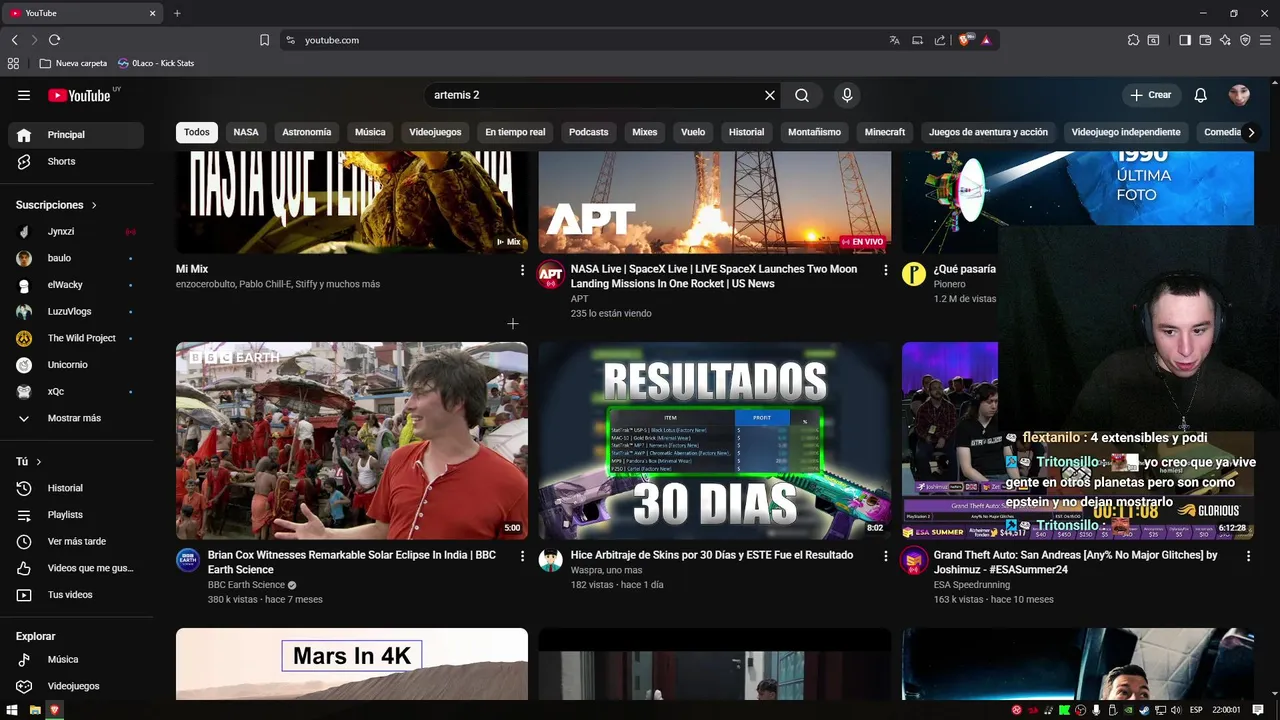Select the Minecraft filter chip
This screenshot has width=1280, height=720.
click(x=885, y=132)
